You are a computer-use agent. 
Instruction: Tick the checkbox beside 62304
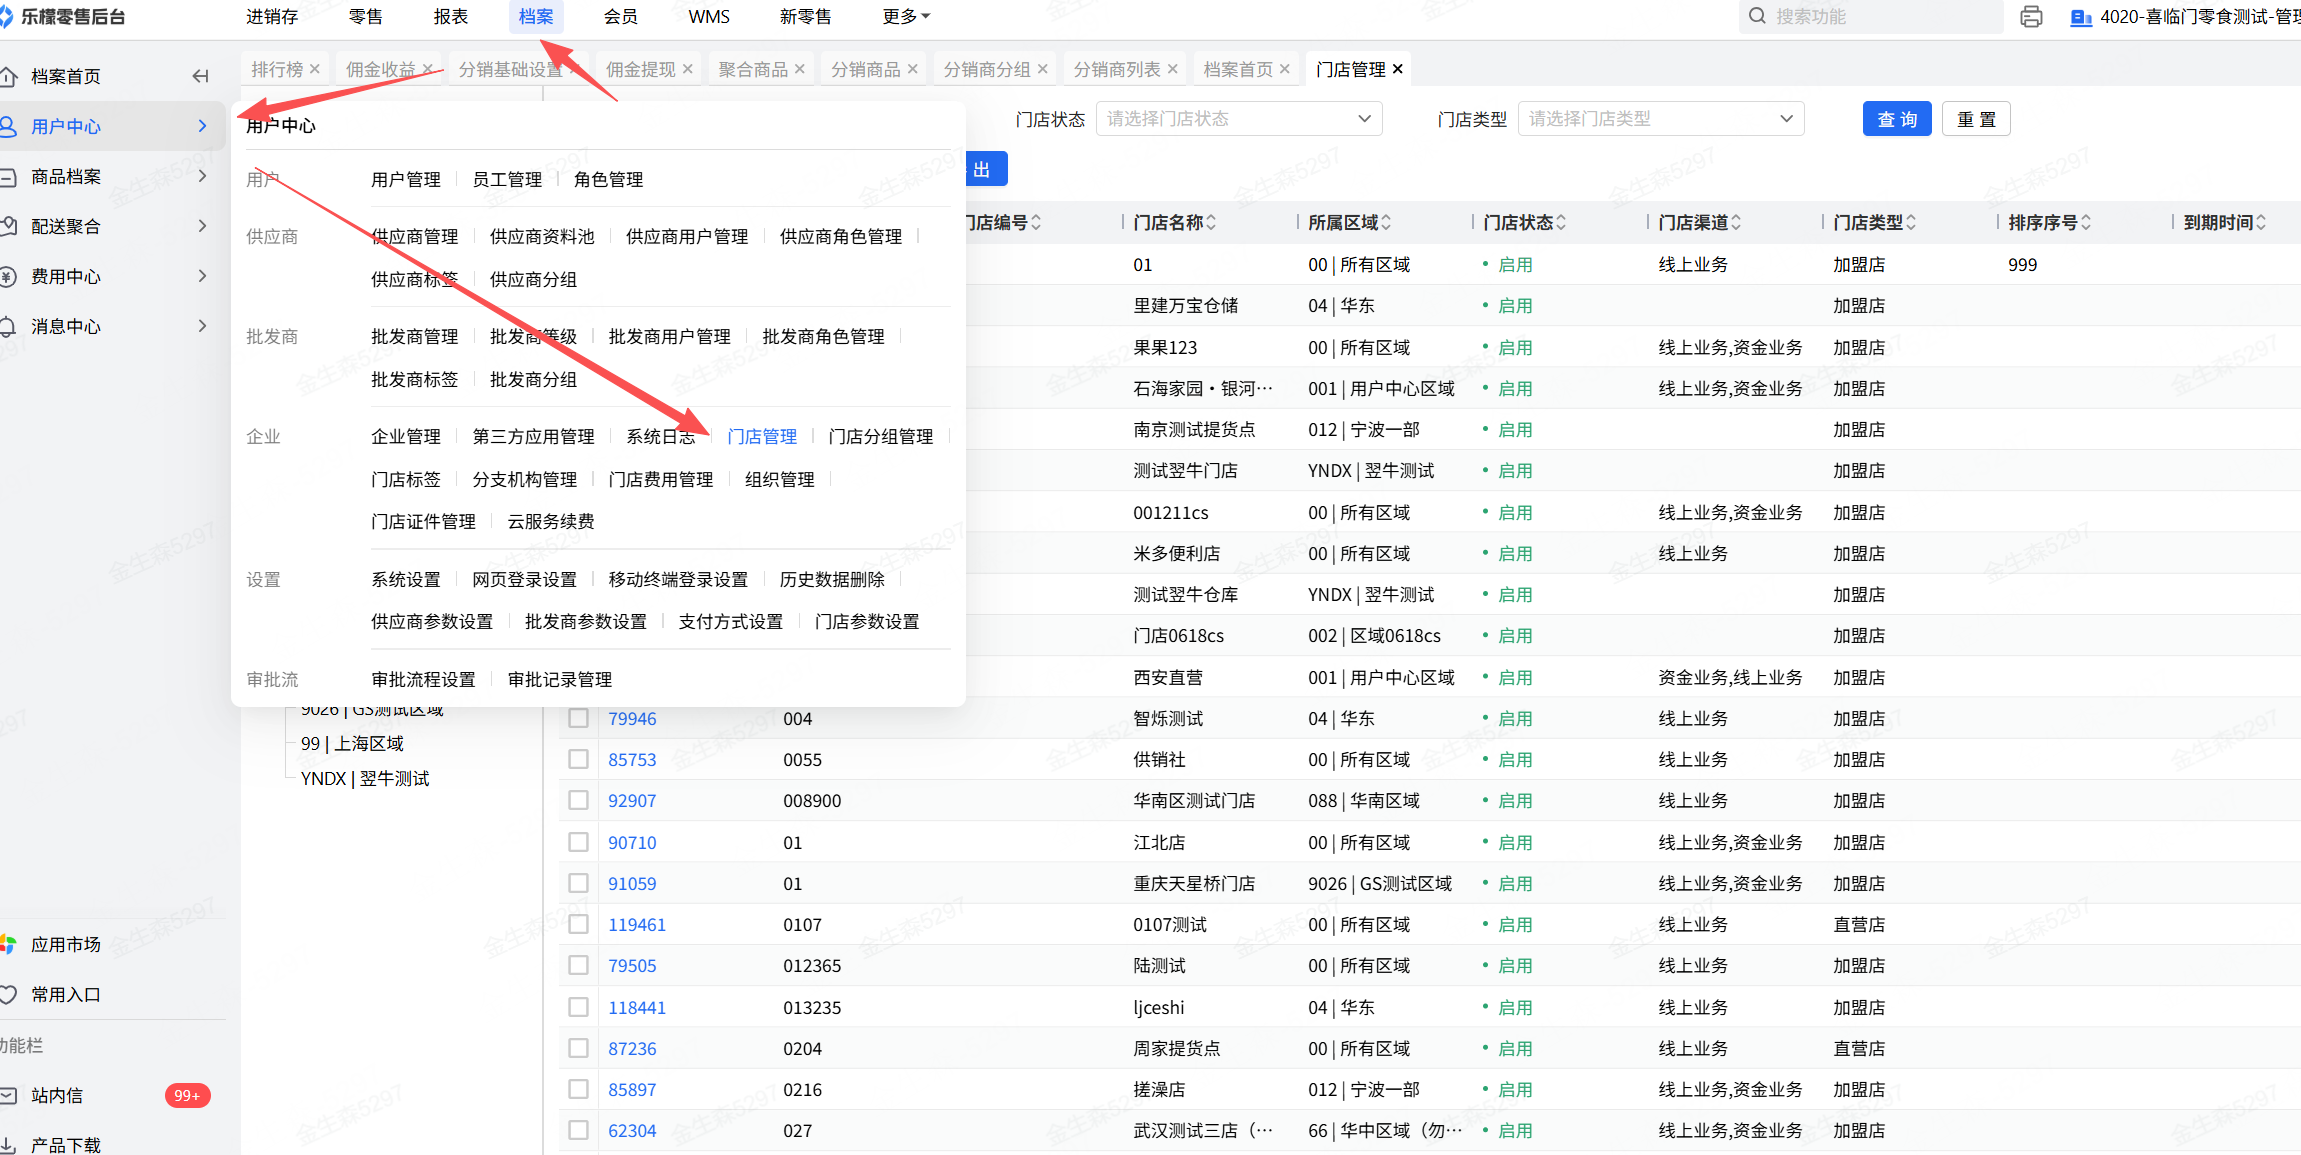point(578,1130)
